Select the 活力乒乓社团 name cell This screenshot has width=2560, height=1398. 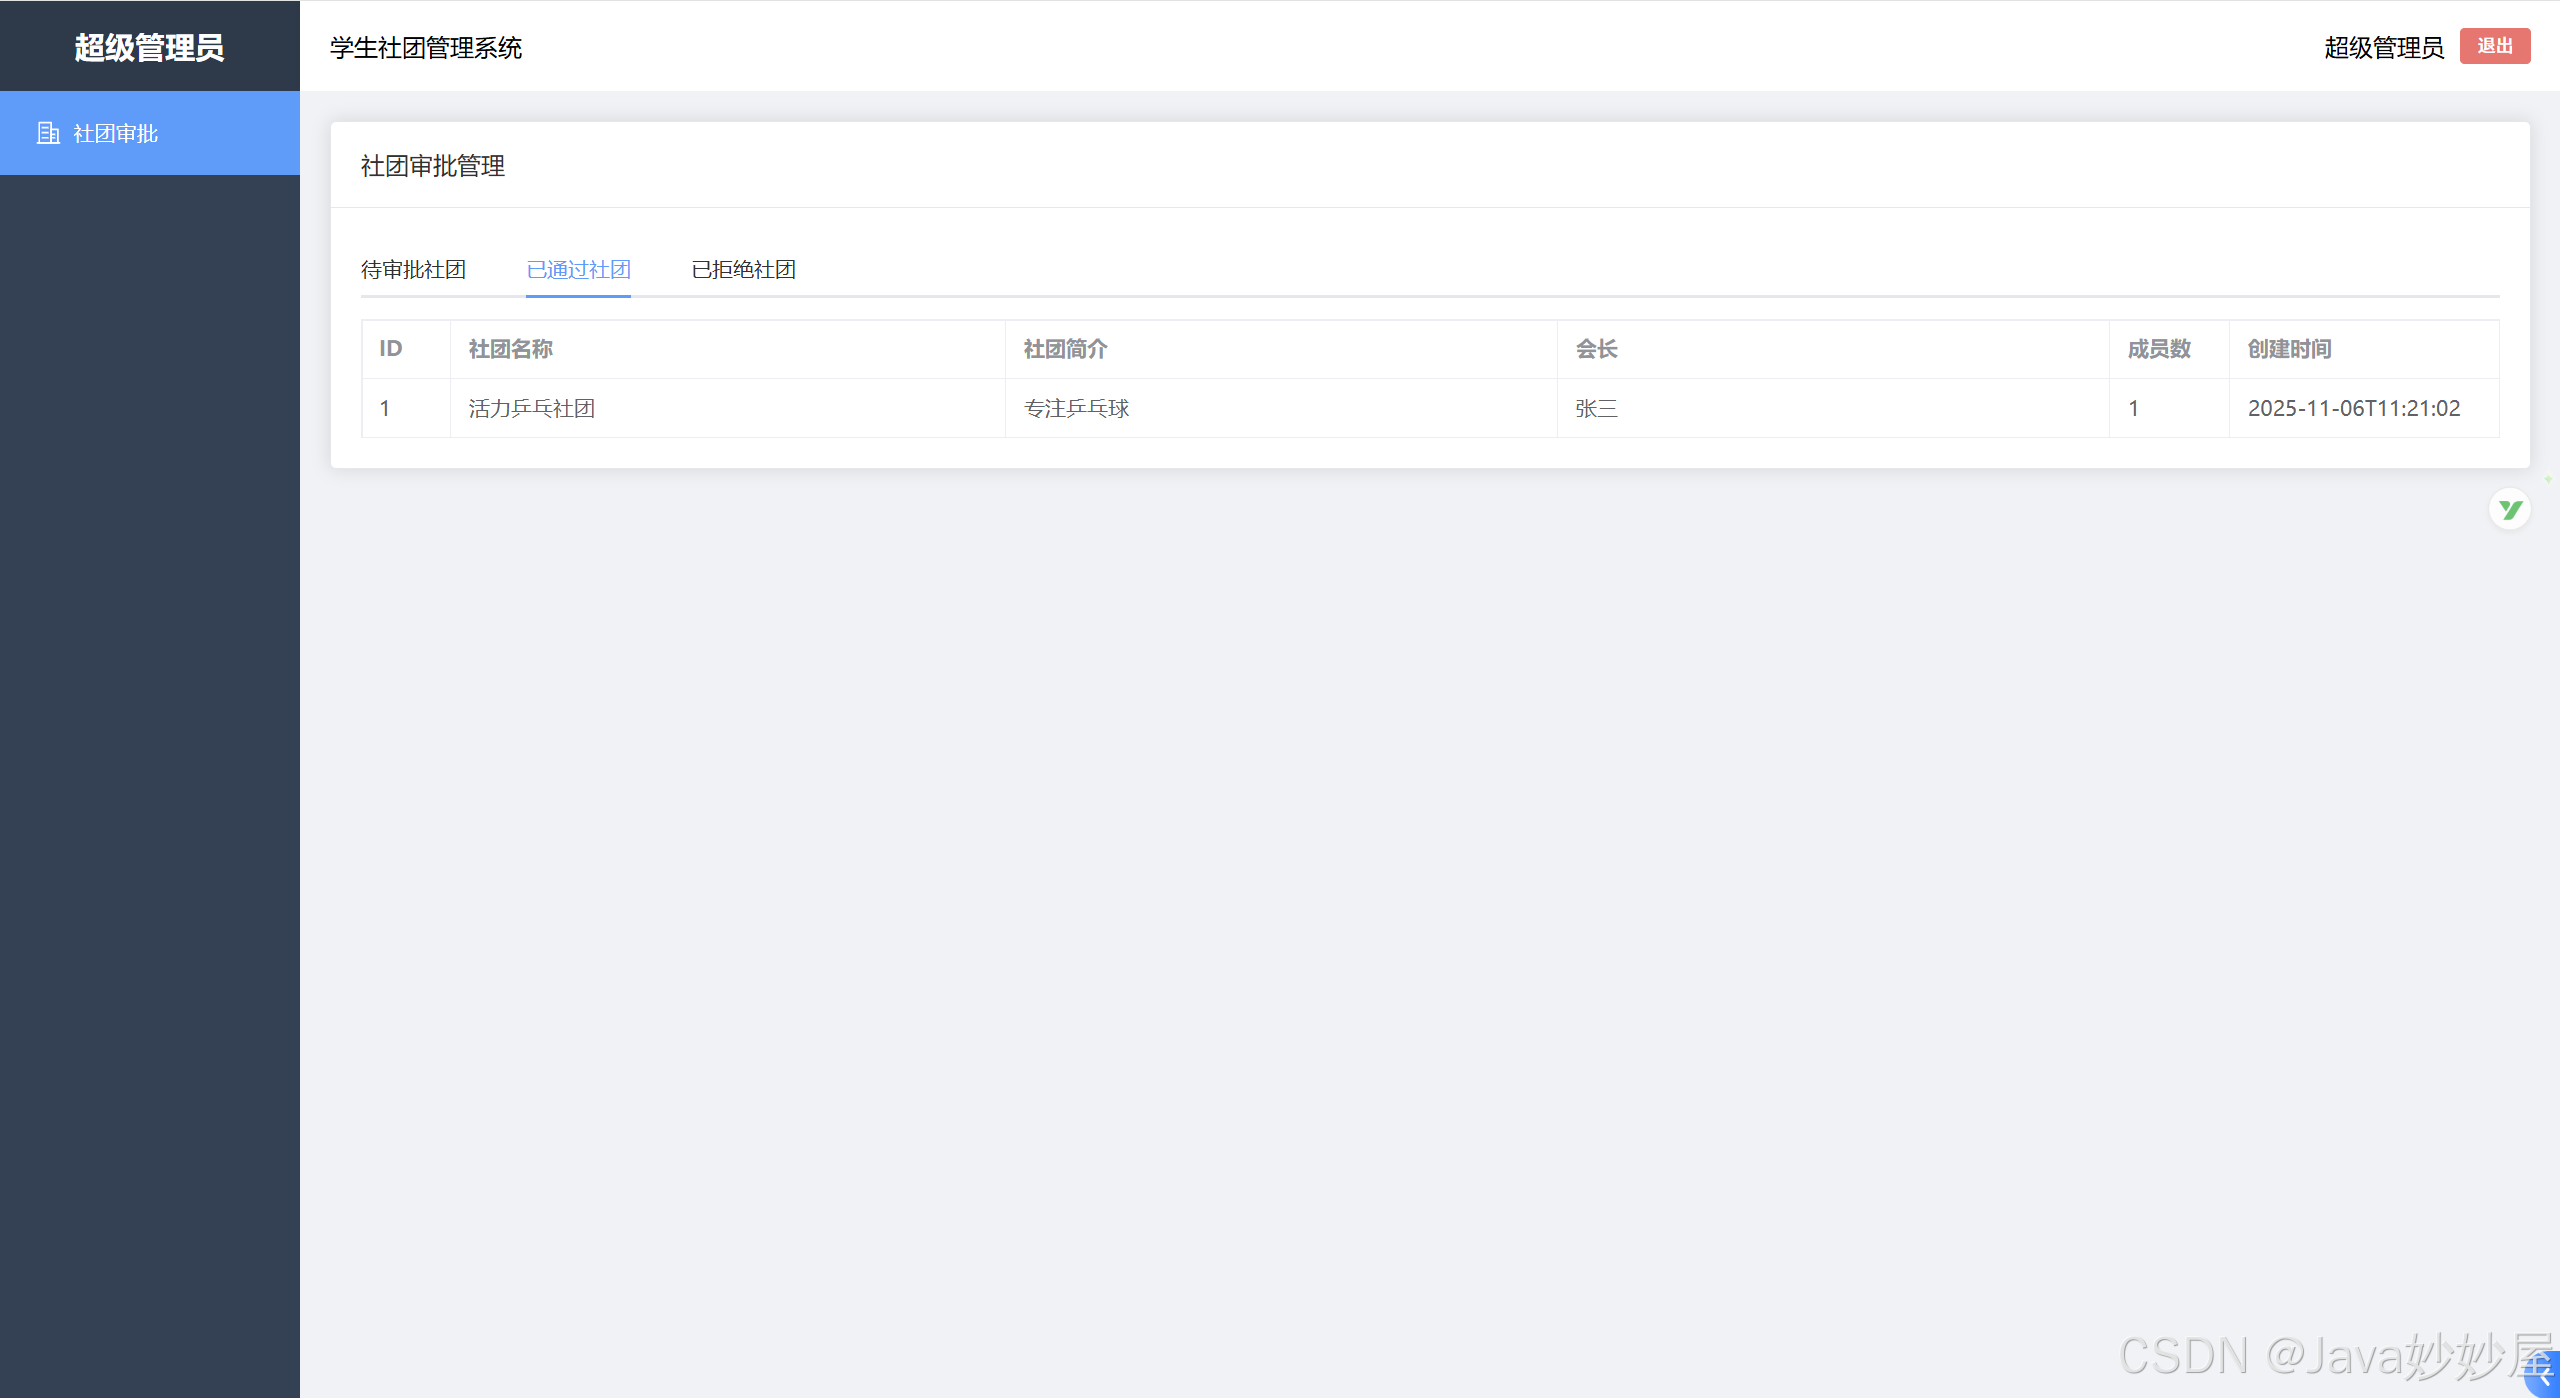[x=728, y=408]
